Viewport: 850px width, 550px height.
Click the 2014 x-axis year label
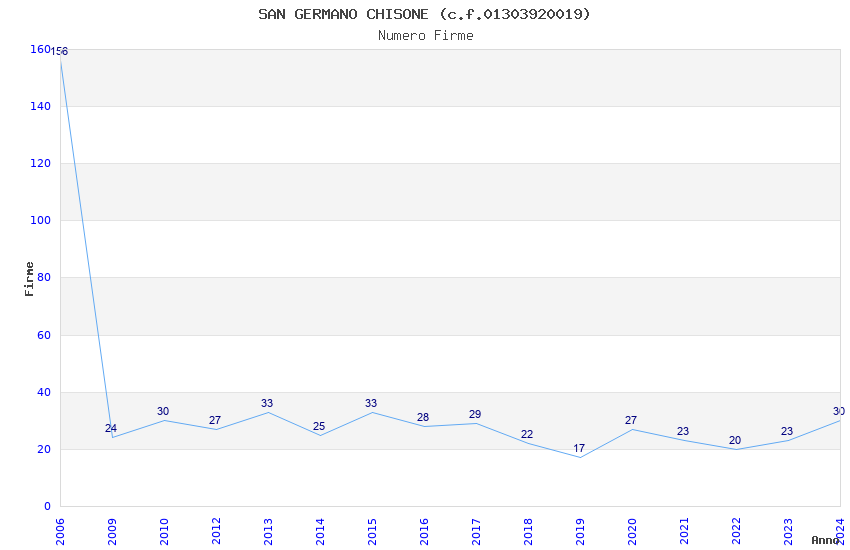tap(320, 527)
